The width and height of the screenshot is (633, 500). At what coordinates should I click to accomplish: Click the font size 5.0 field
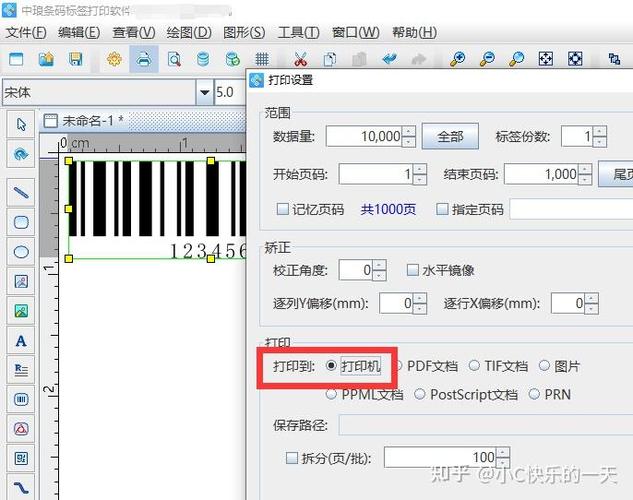tap(229, 92)
